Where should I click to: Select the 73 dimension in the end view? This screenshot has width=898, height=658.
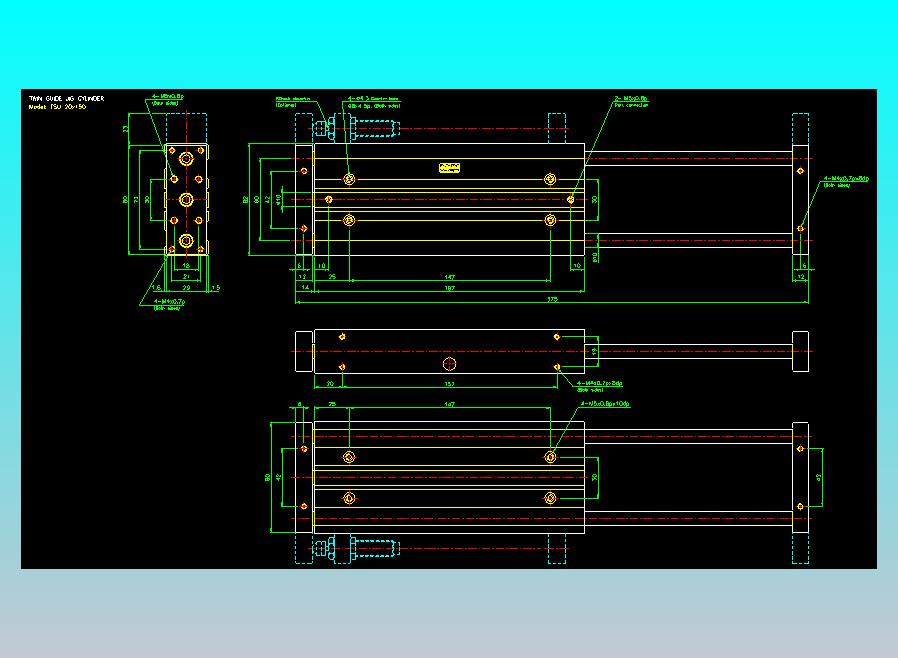136,199
